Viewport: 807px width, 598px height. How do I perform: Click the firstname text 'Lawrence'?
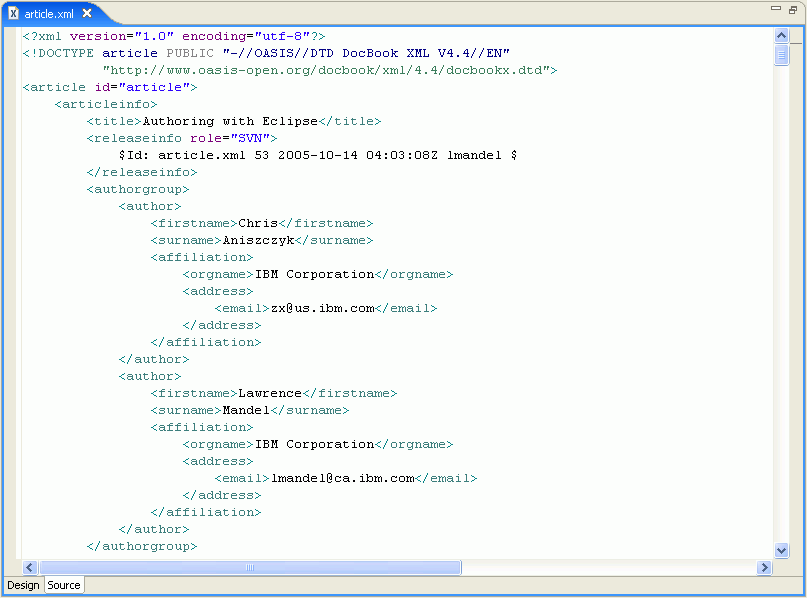coord(270,393)
